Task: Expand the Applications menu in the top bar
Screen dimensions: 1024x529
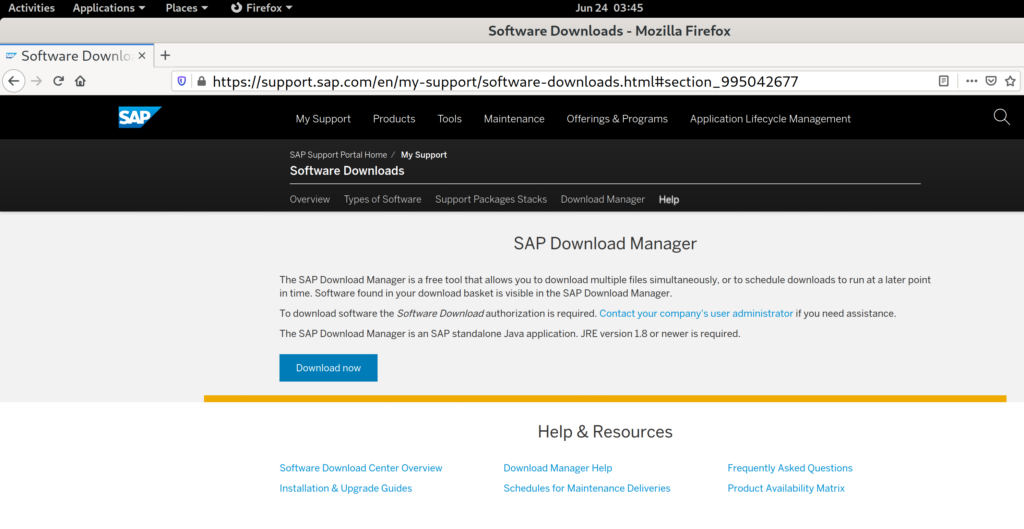Action: (x=108, y=8)
